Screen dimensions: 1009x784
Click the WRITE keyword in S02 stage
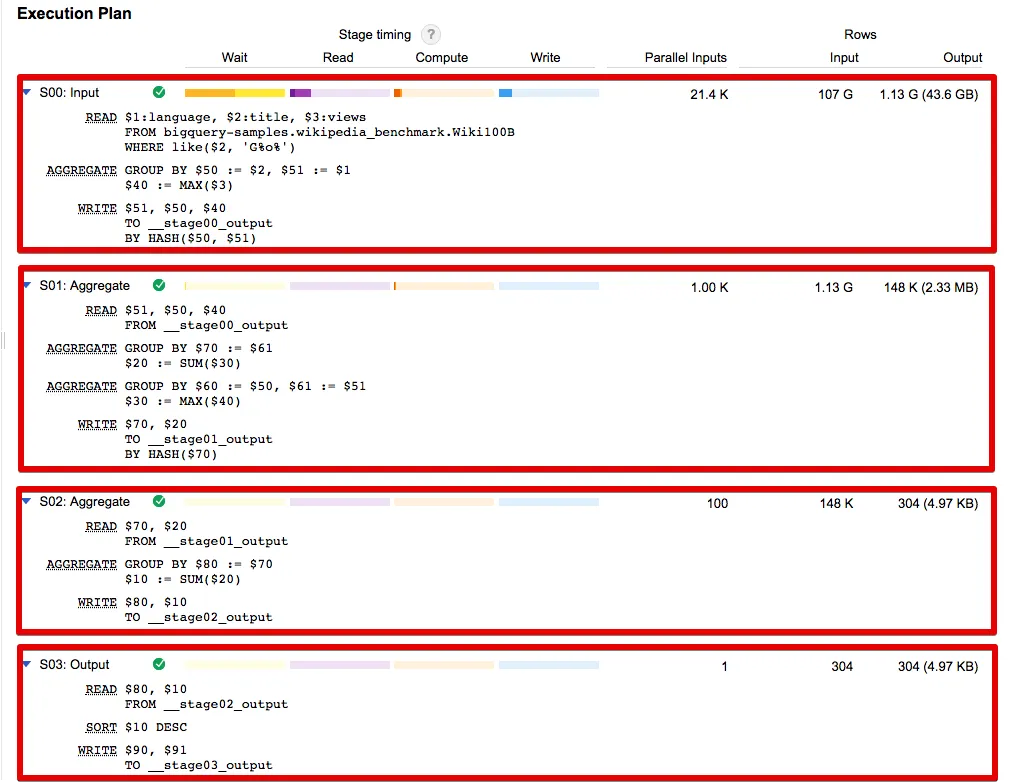pos(97,602)
